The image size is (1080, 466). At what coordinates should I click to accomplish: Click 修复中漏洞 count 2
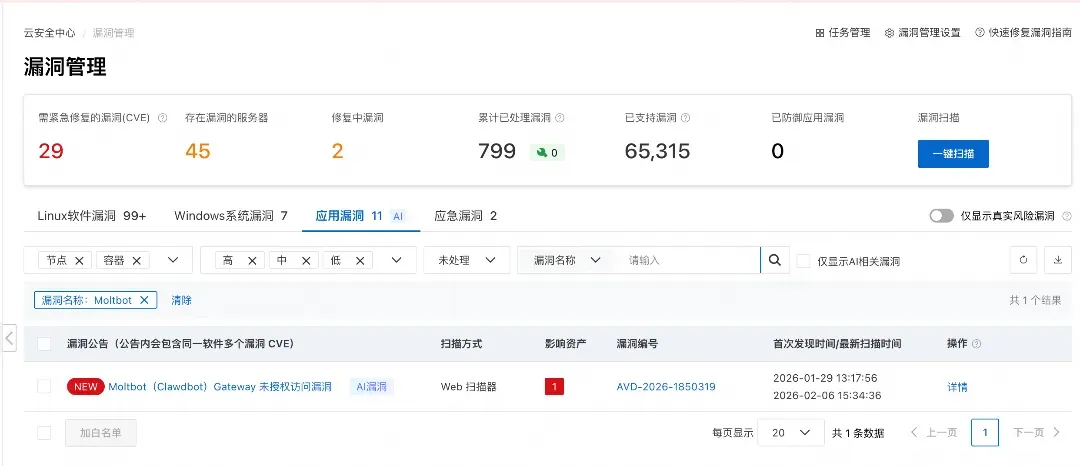tap(338, 151)
